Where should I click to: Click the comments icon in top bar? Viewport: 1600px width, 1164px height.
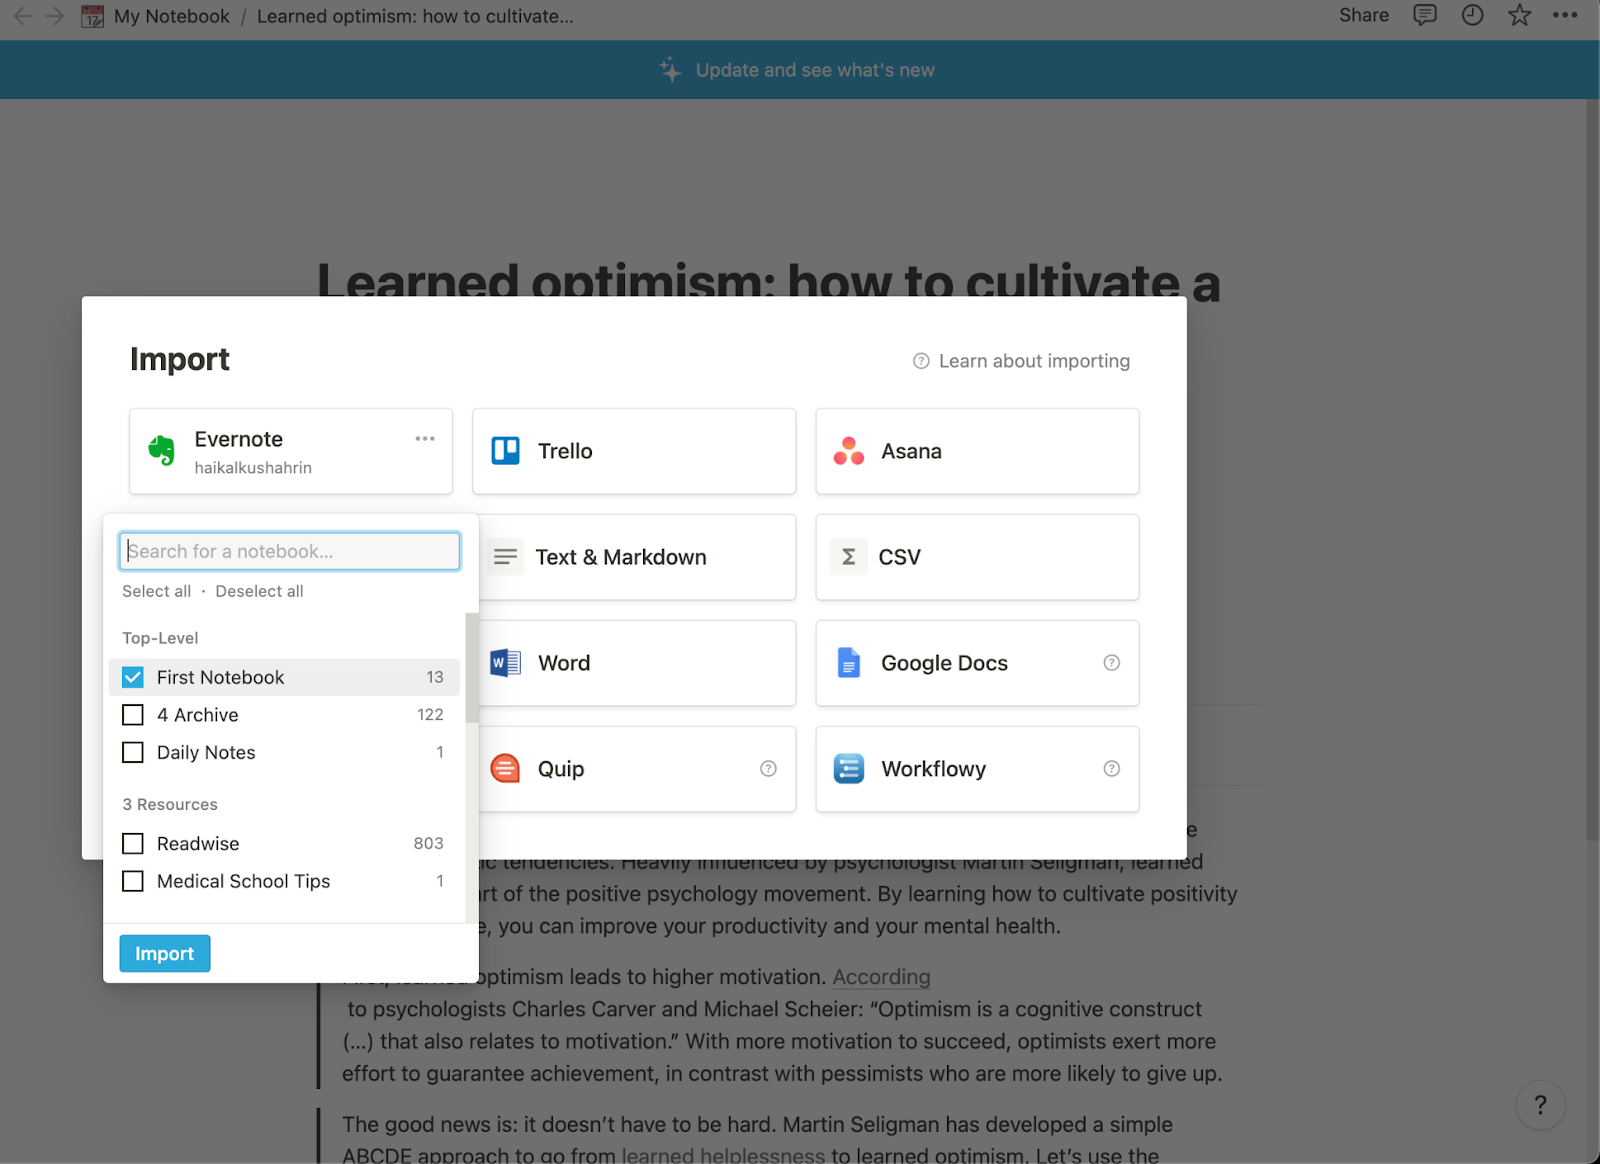(x=1424, y=15)
